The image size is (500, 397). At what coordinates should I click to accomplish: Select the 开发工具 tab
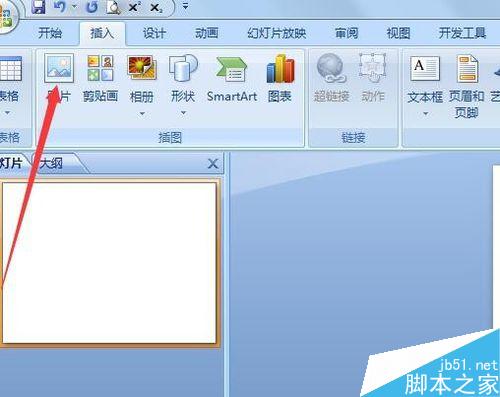pos(462,33)
